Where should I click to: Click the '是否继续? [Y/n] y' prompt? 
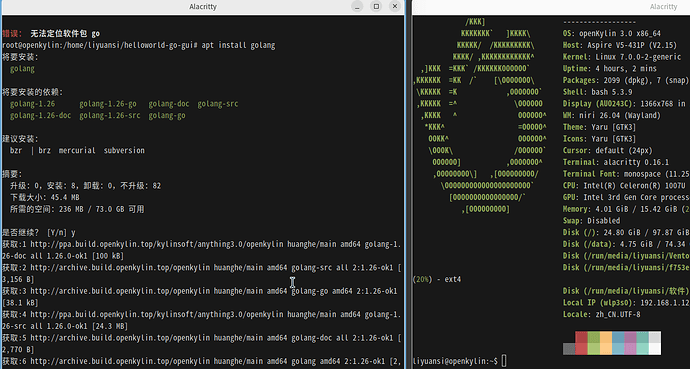(39, 233)
